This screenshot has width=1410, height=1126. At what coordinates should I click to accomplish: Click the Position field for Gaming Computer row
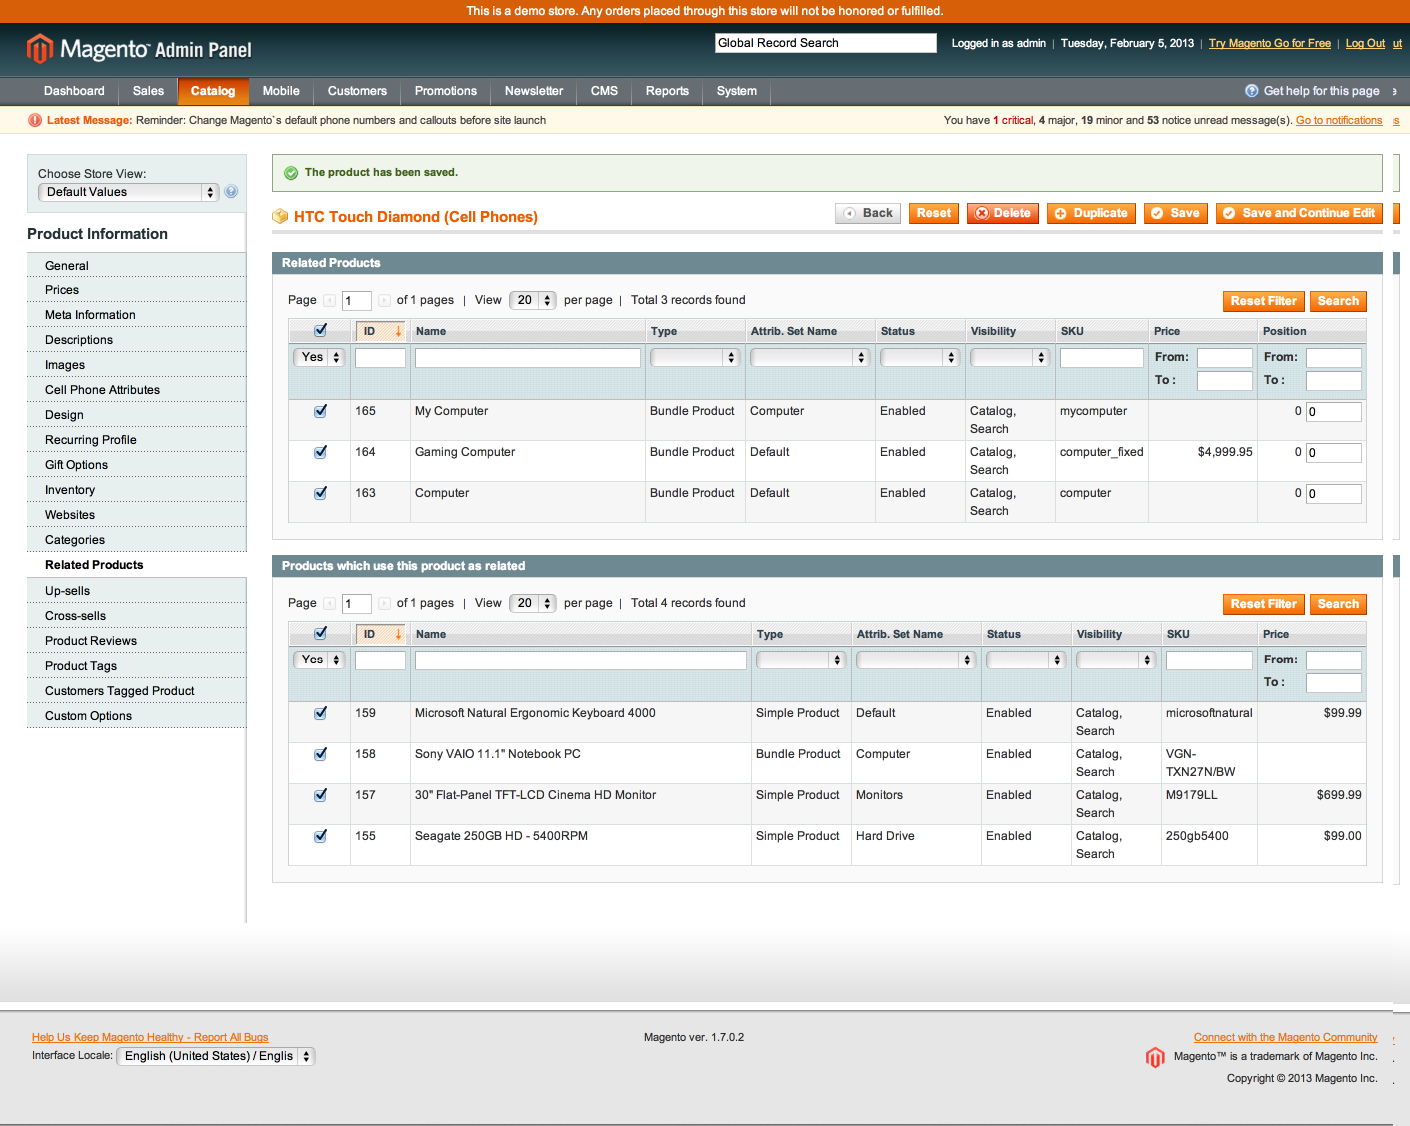pos(1334,453)
